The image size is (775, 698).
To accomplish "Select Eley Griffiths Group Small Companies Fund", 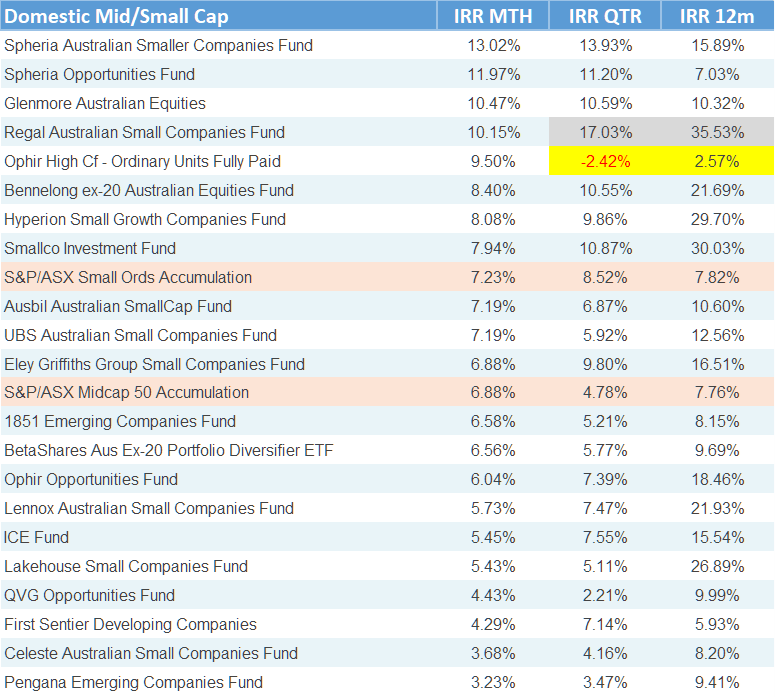I will [154, 364].
